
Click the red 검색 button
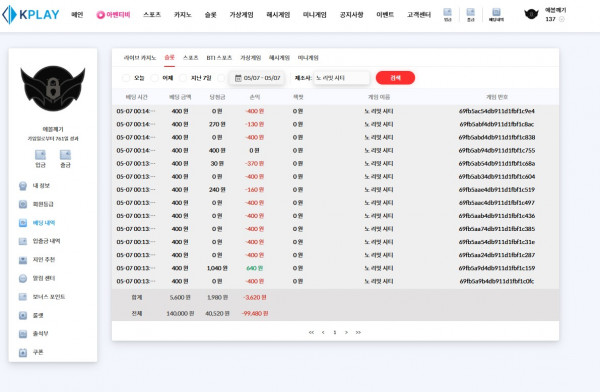coord(395,78)
